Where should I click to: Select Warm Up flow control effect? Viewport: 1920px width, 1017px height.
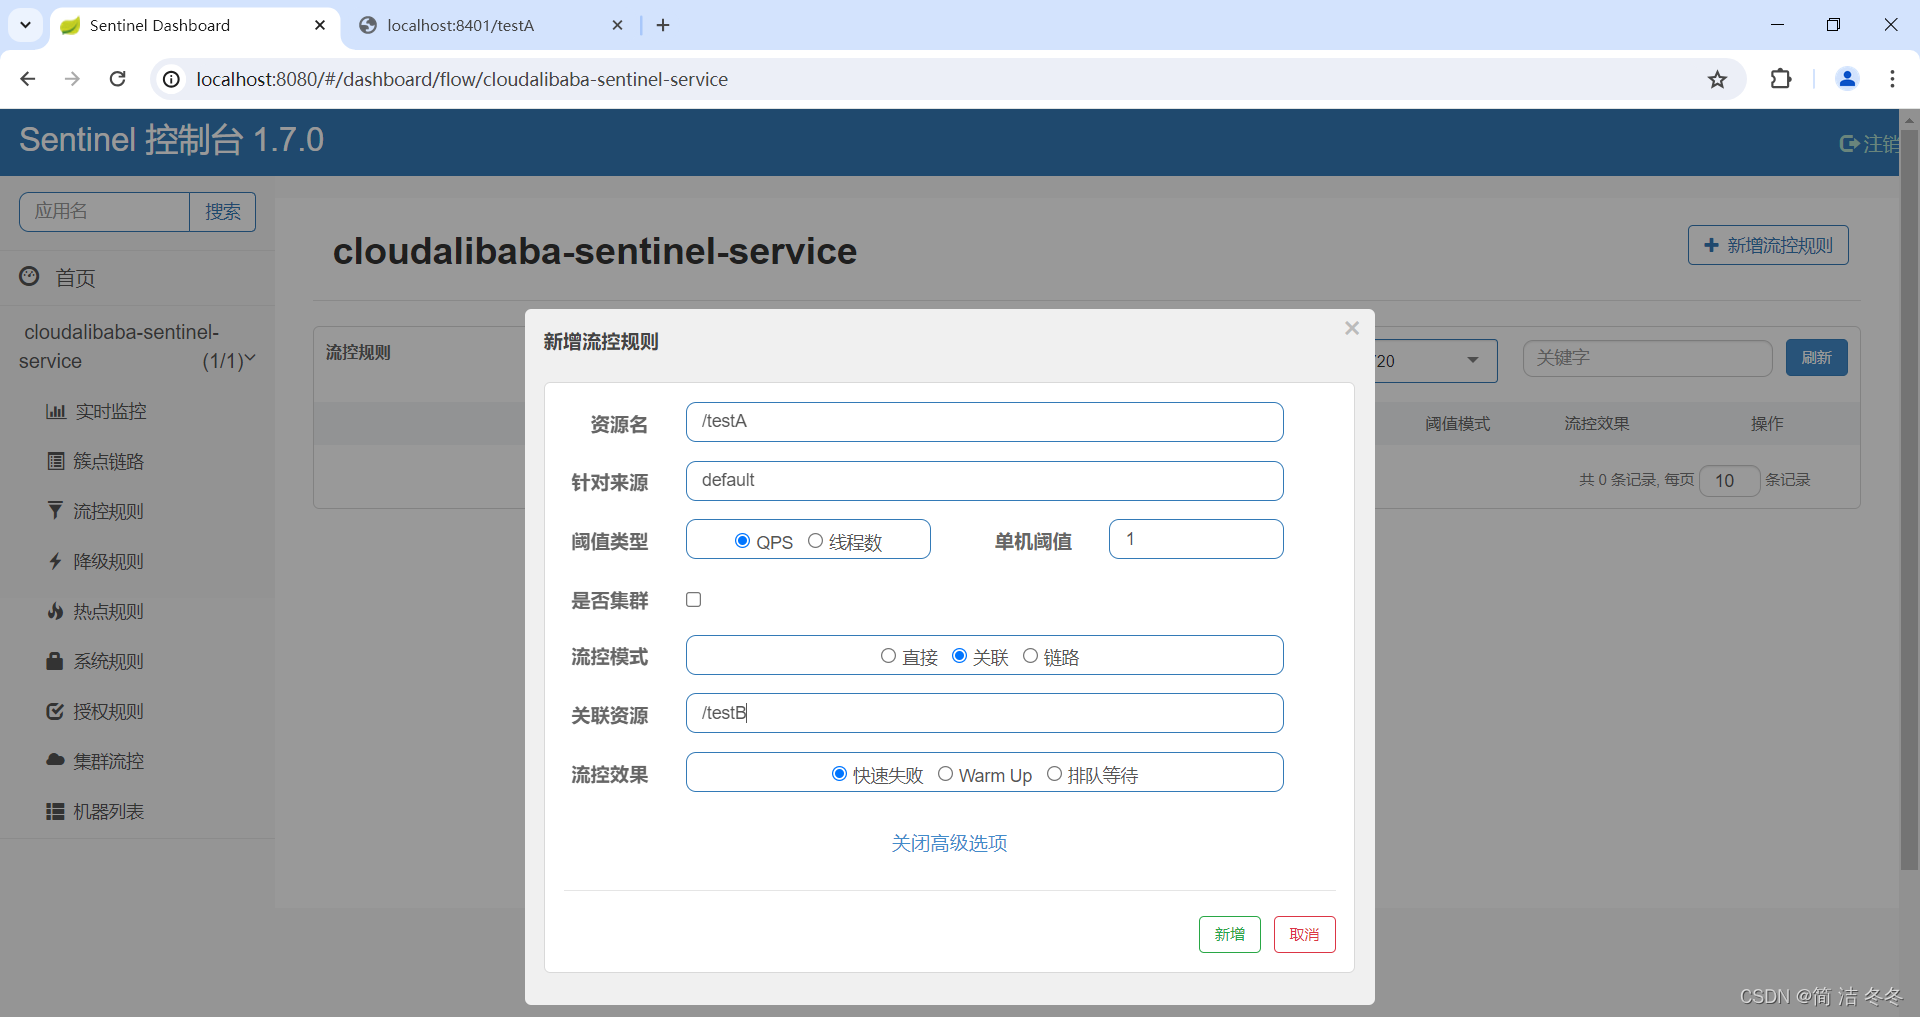(x=945, y=774)
